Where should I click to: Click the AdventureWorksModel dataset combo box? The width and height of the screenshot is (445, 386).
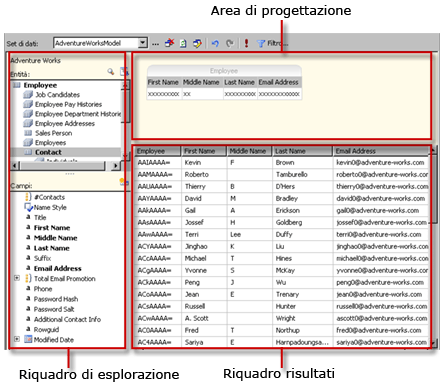click(x=100, y=43)
